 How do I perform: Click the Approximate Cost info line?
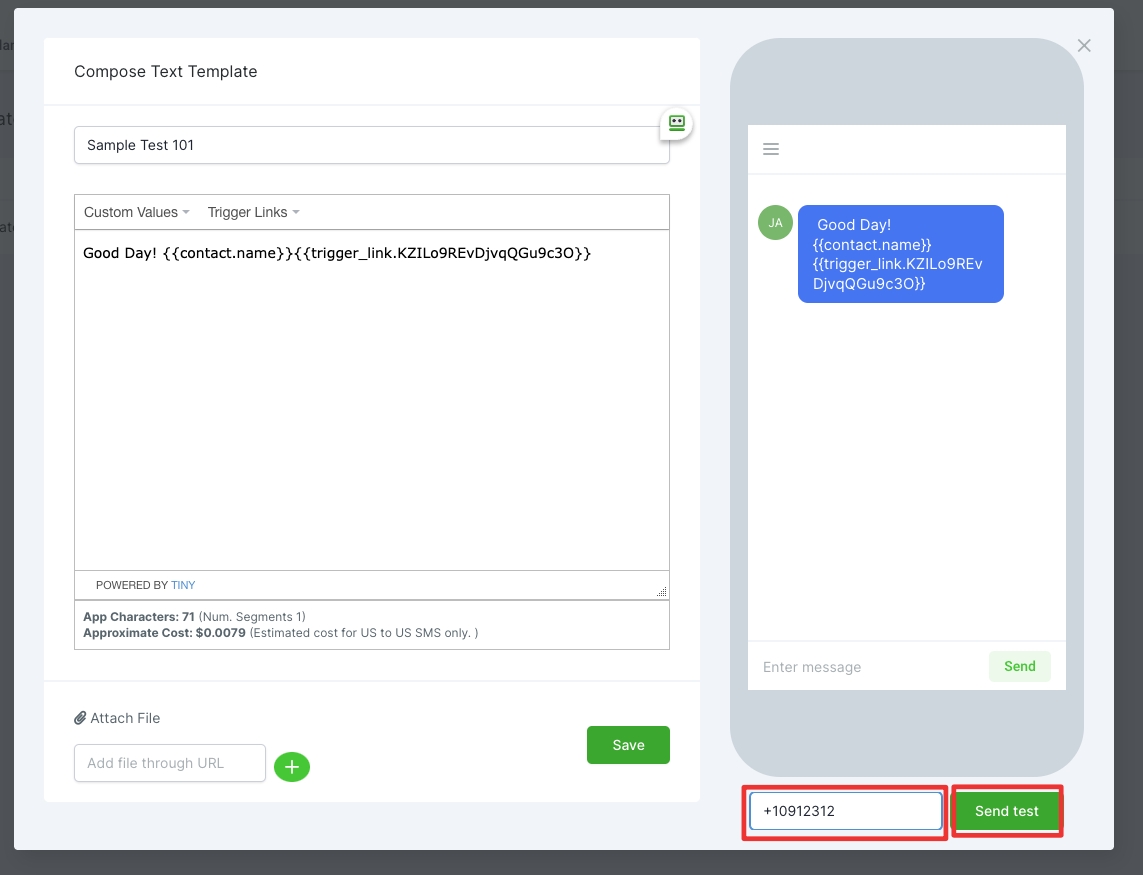coord(280,633)
